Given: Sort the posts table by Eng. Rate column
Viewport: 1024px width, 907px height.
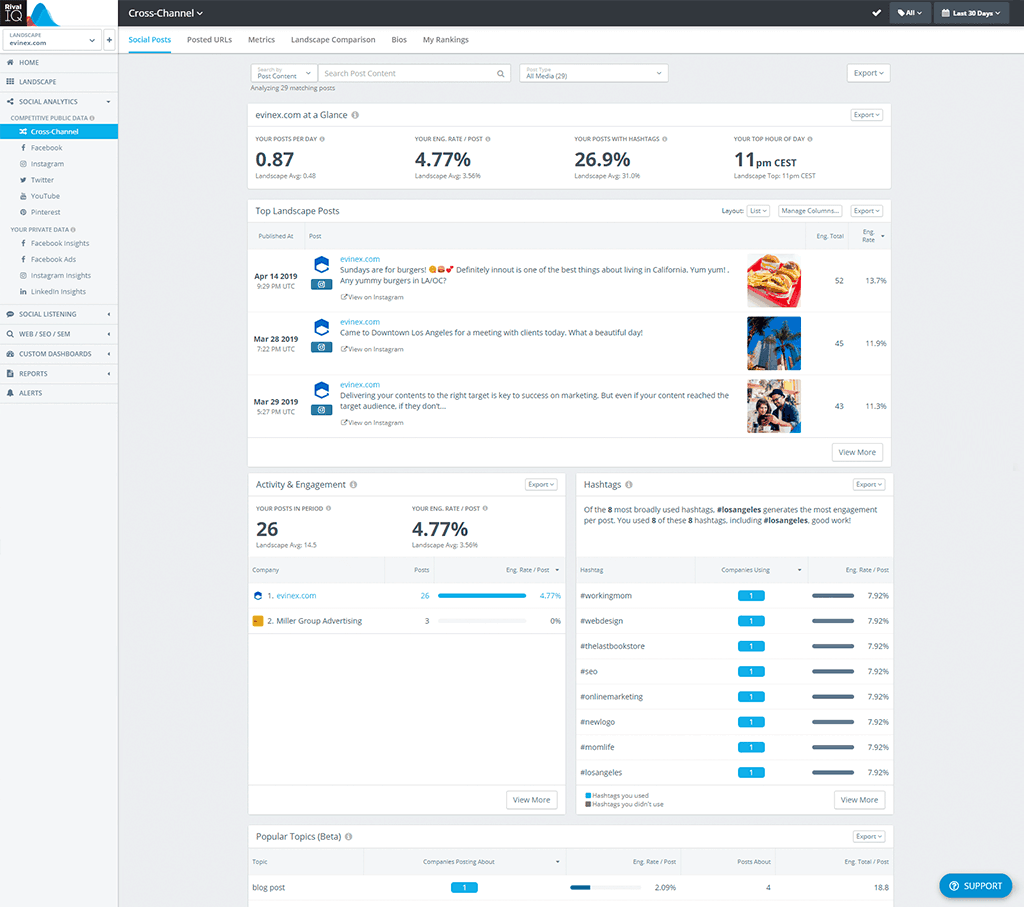Looking at the screenshot, I should (x=872, y=236).
